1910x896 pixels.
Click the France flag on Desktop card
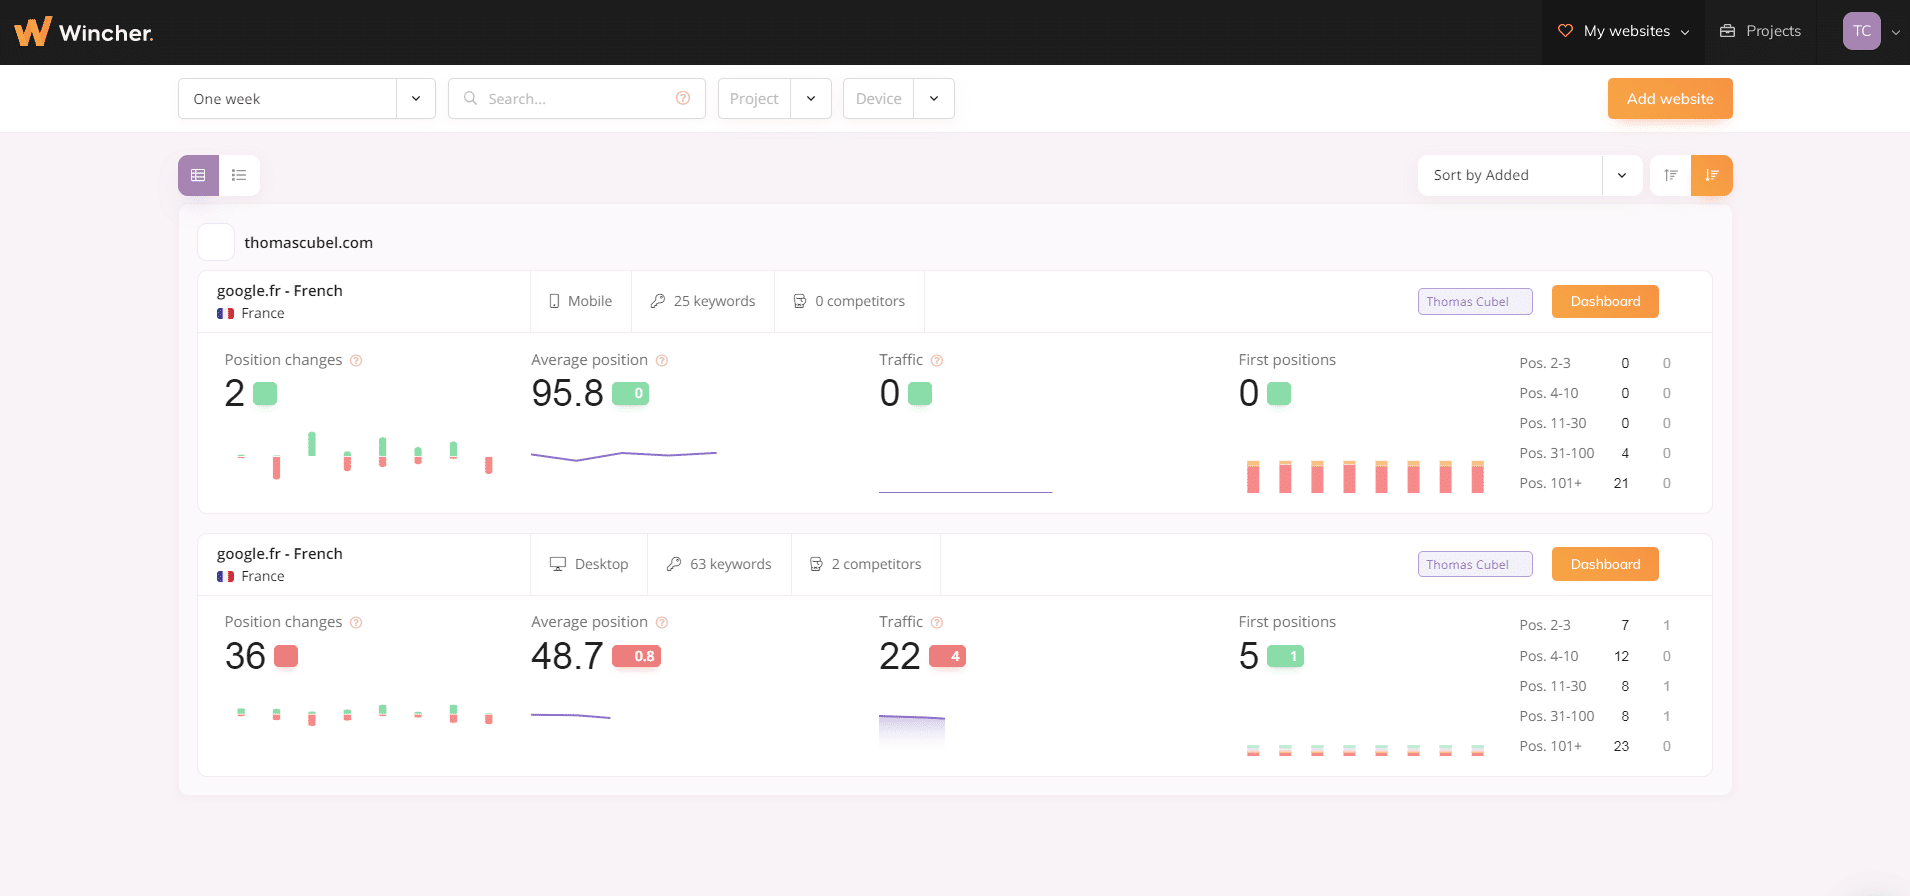pos(225,576)
